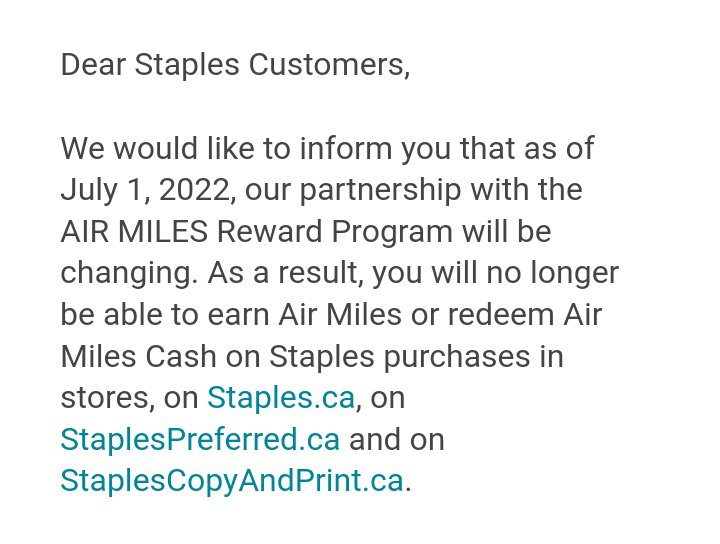
Task: Click the 'and on' text after StaplesPreferred.ca
Action: (397, 440)
